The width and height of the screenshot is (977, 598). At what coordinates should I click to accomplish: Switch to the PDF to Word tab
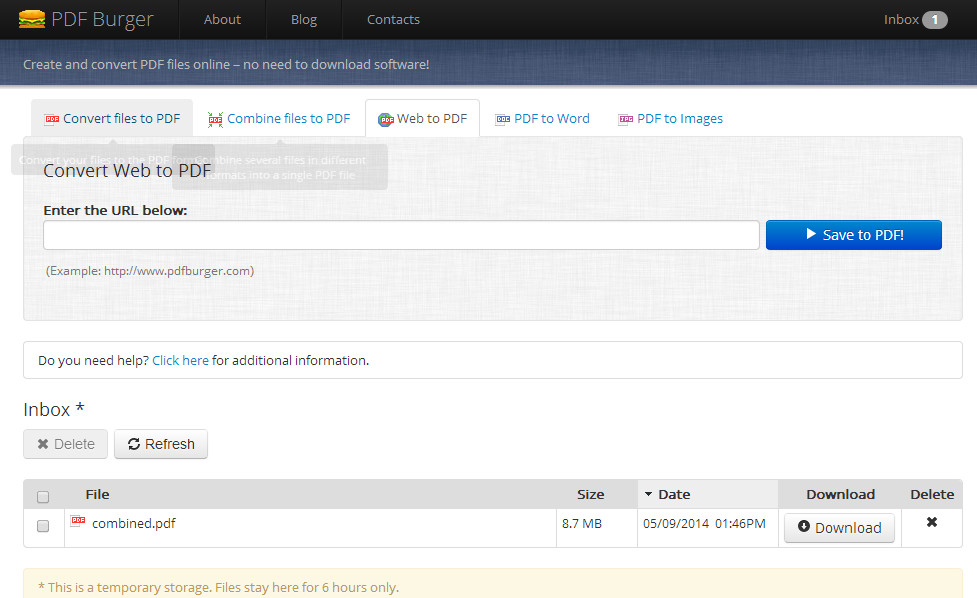point(543,118)
